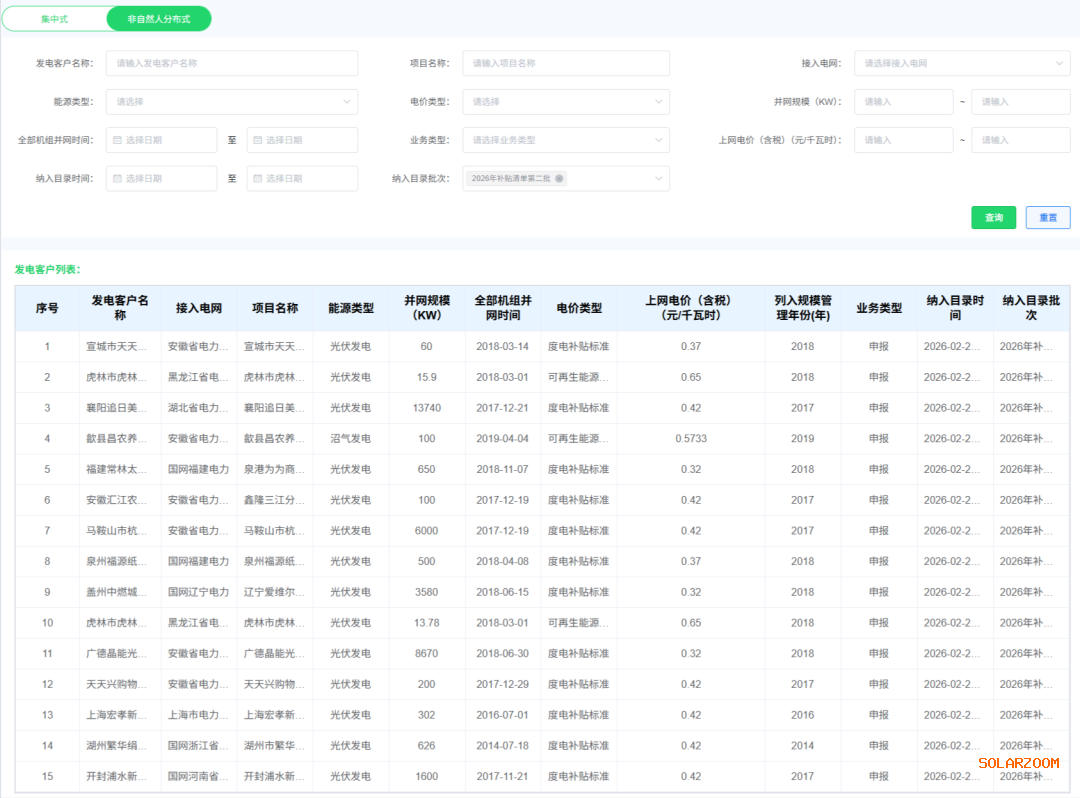The height and width of the screenshot is (798, 1080).
Task: Click calendar icon in 纳入目录时间 start date
Action: tap(117, 179)
